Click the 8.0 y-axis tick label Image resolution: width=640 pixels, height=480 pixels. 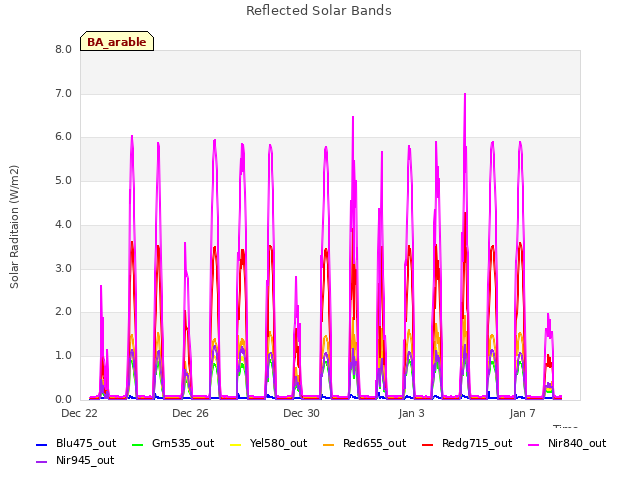click(x=63, y=50)
